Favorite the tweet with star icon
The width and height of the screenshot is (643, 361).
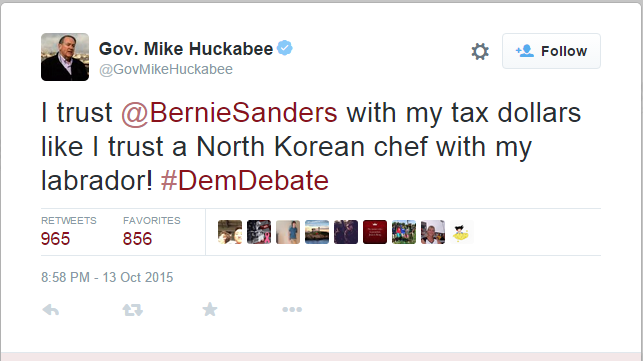[x=210, y=309]
